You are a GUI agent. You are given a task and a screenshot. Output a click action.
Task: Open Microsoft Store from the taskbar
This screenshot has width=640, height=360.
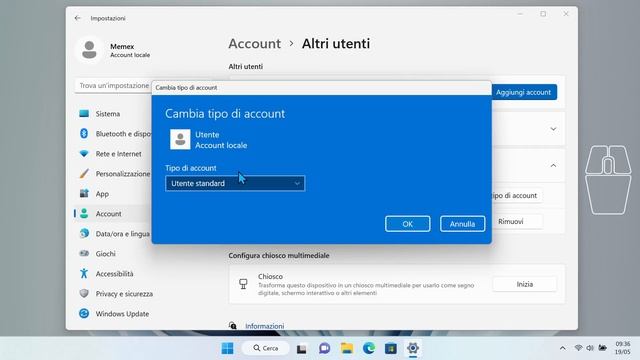click(x=391, y=348)
